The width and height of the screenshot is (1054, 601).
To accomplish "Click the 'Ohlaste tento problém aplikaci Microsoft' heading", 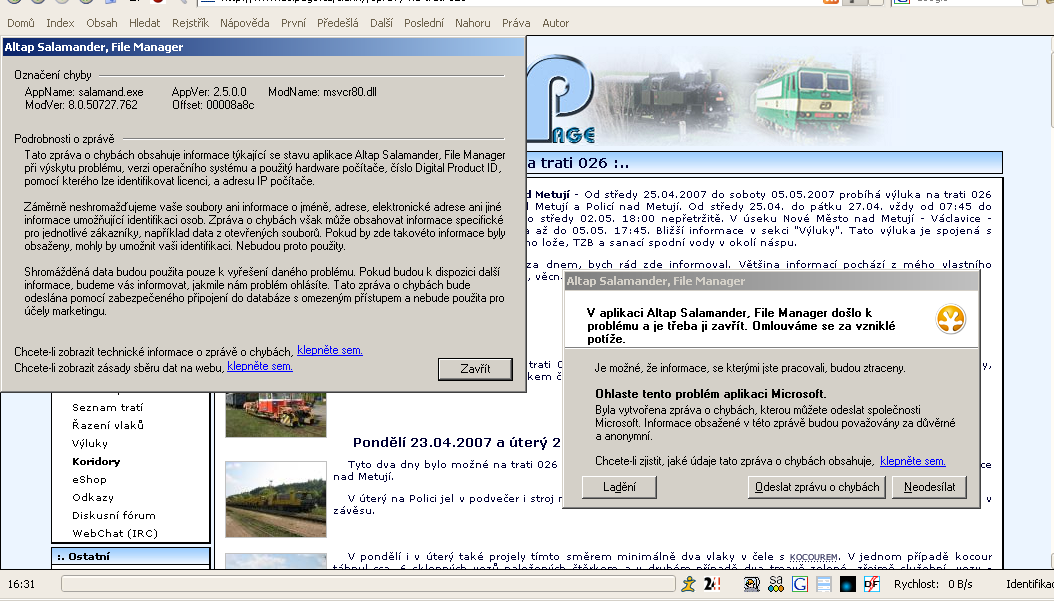I will (711, 394).
